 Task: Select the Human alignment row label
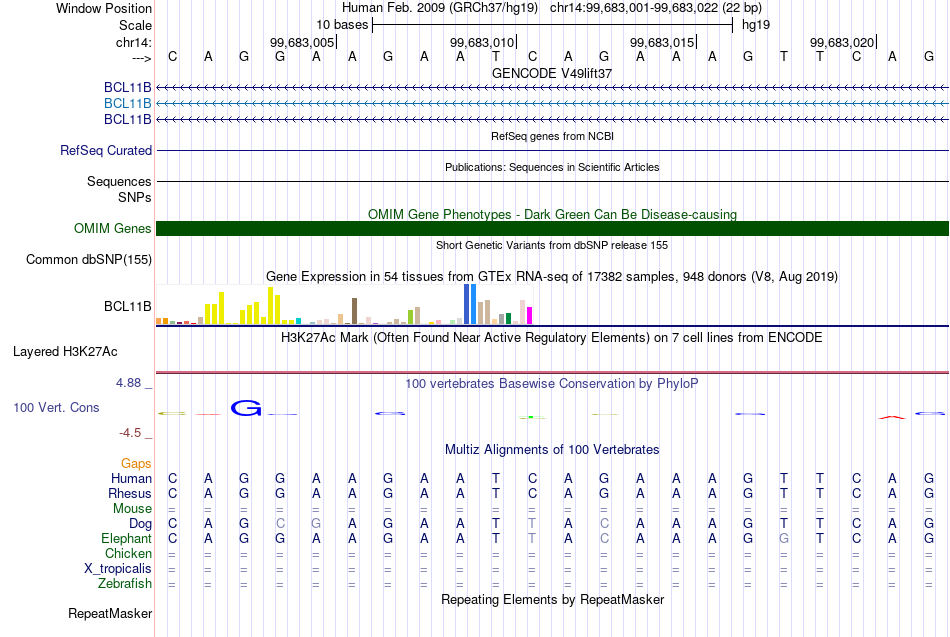click(x=131, y=479)
